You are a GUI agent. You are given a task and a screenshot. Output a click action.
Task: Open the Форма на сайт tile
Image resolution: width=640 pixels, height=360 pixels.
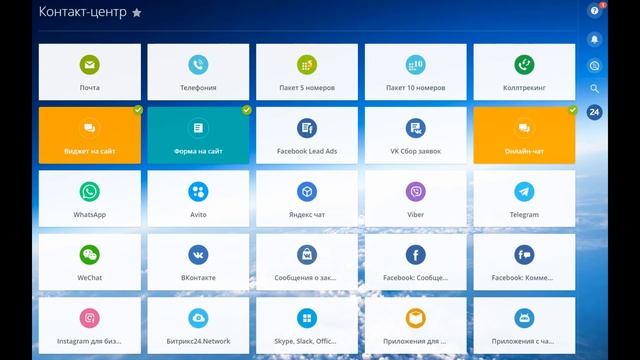[198, 135]
